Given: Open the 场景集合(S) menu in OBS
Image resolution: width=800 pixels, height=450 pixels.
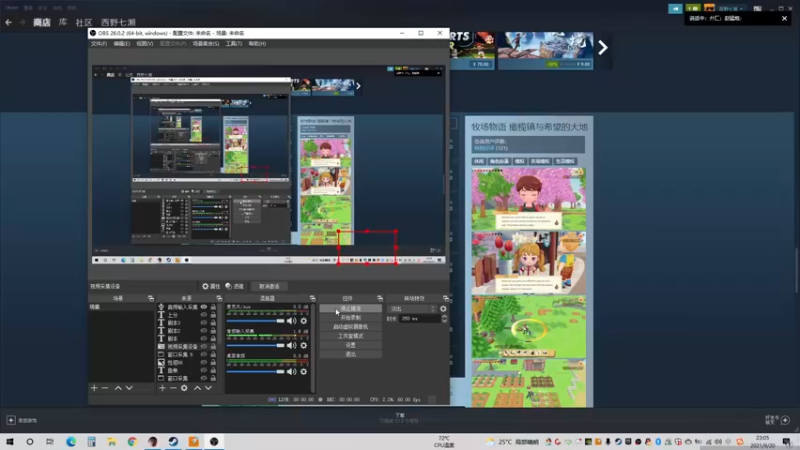Looking at the screenshot, I should 206,44.
